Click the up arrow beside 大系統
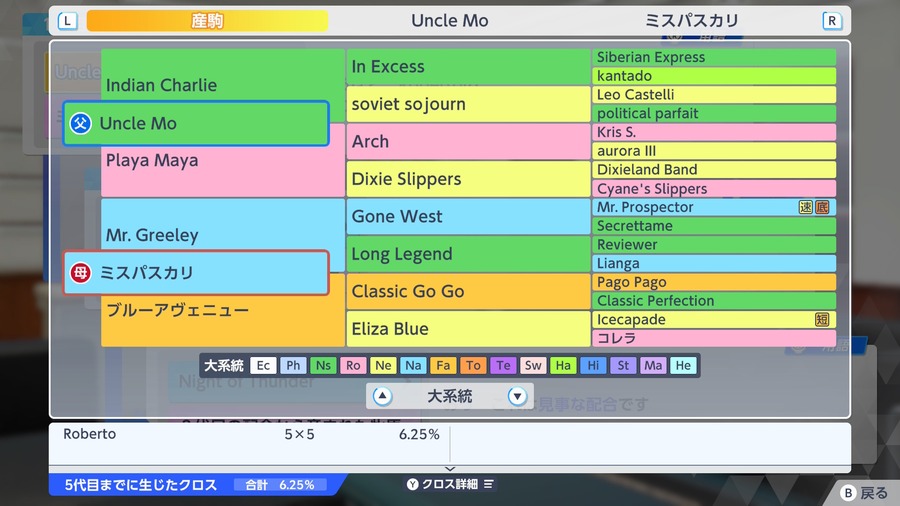Screen dimensions: 900x506 tap(382, 396)
